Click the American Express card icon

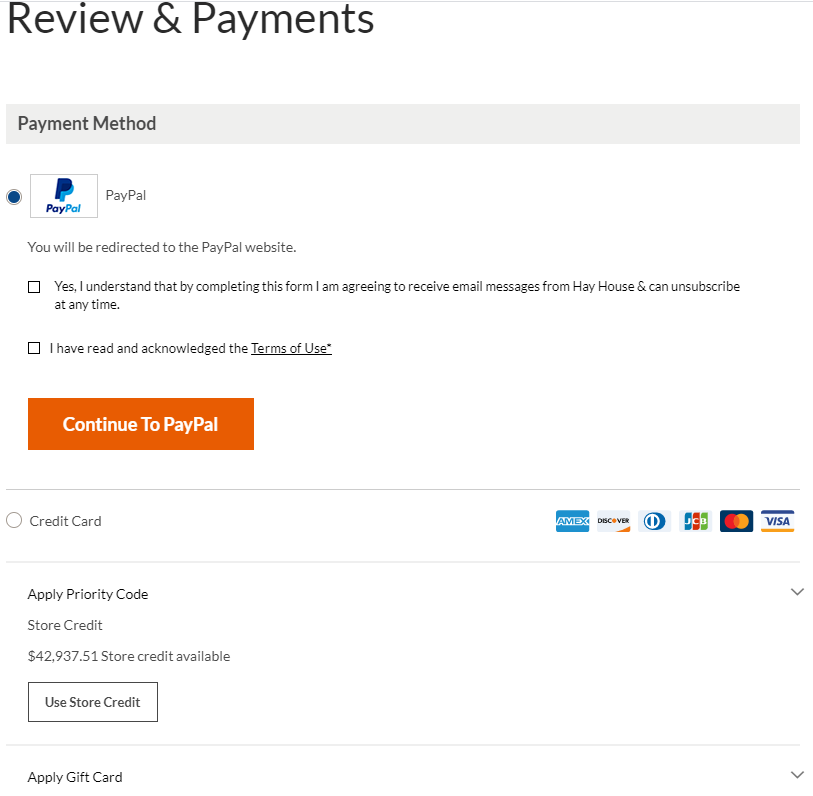pos(573,521)
